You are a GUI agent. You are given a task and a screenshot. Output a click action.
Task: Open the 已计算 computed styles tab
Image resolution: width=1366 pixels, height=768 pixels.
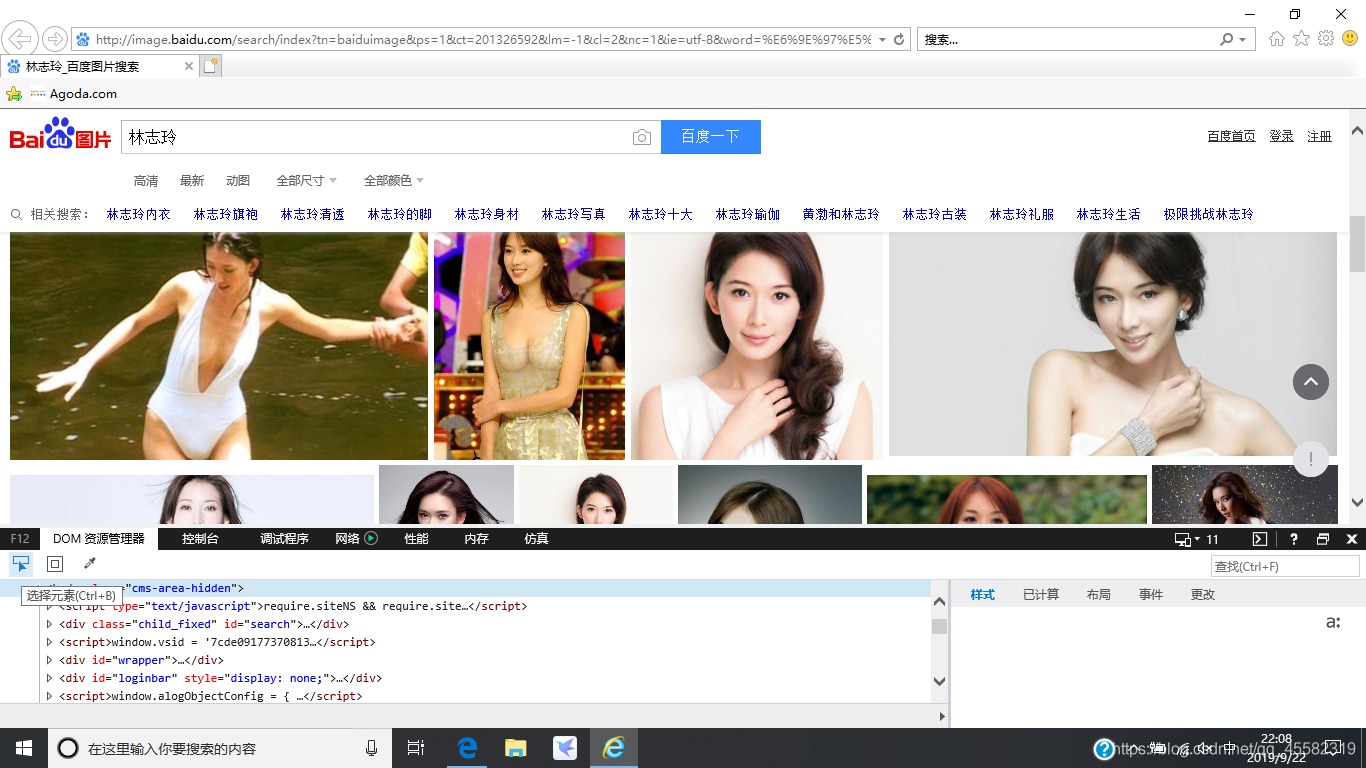pos(1041,595)
